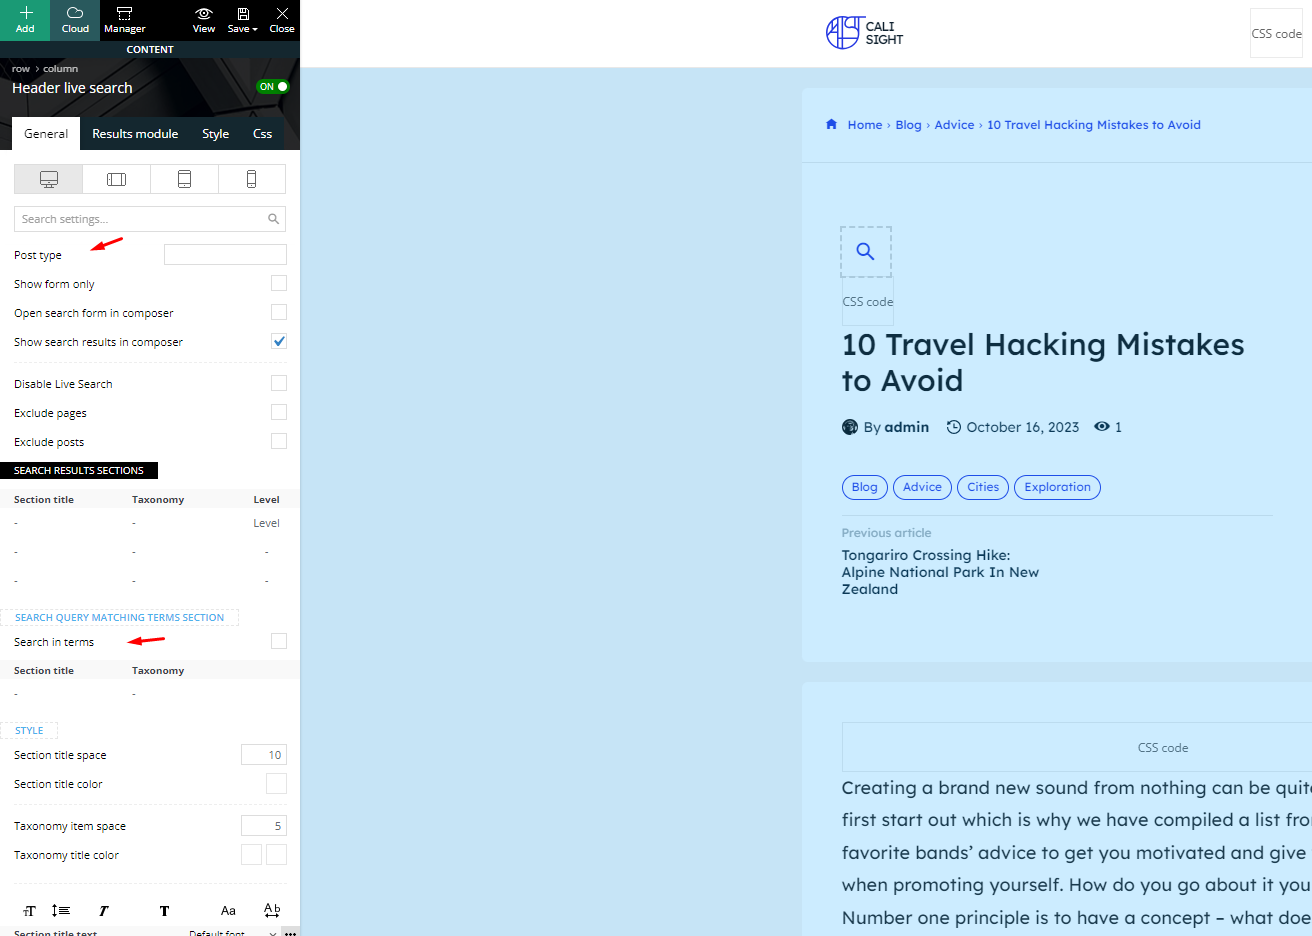Click the CSS code block in header
Image resolution: width=1312 pixels, height=936 pixels.
coord(1276,33)
